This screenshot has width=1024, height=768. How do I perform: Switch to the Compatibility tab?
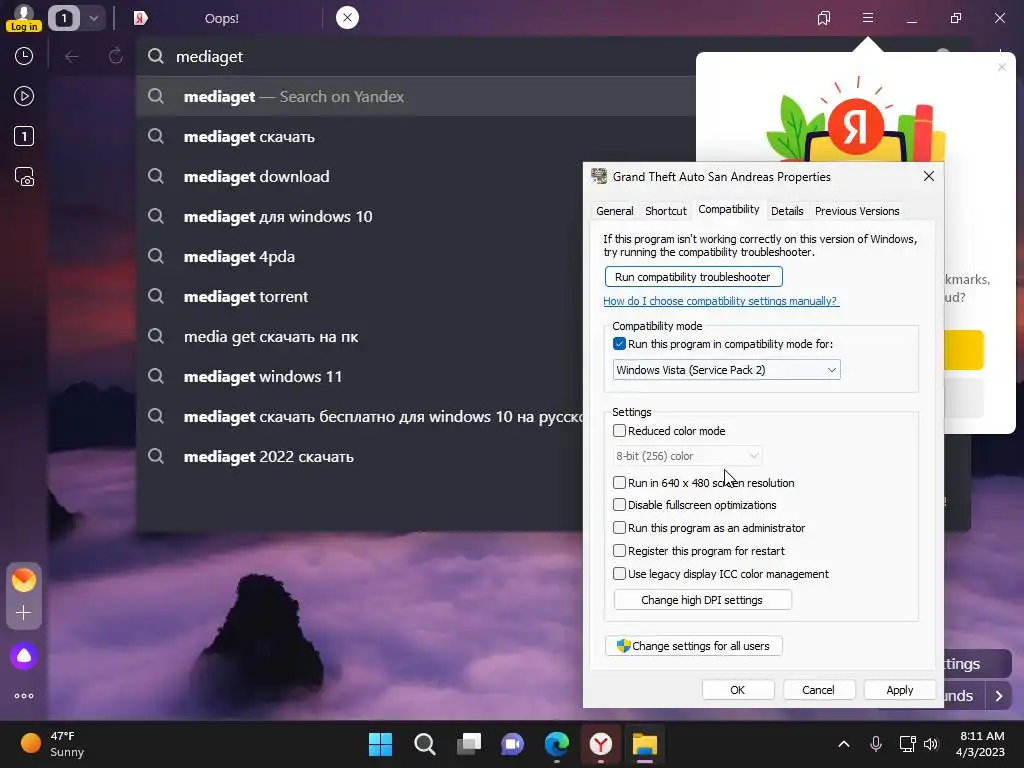pyautogui.click(x=729, y=209)
